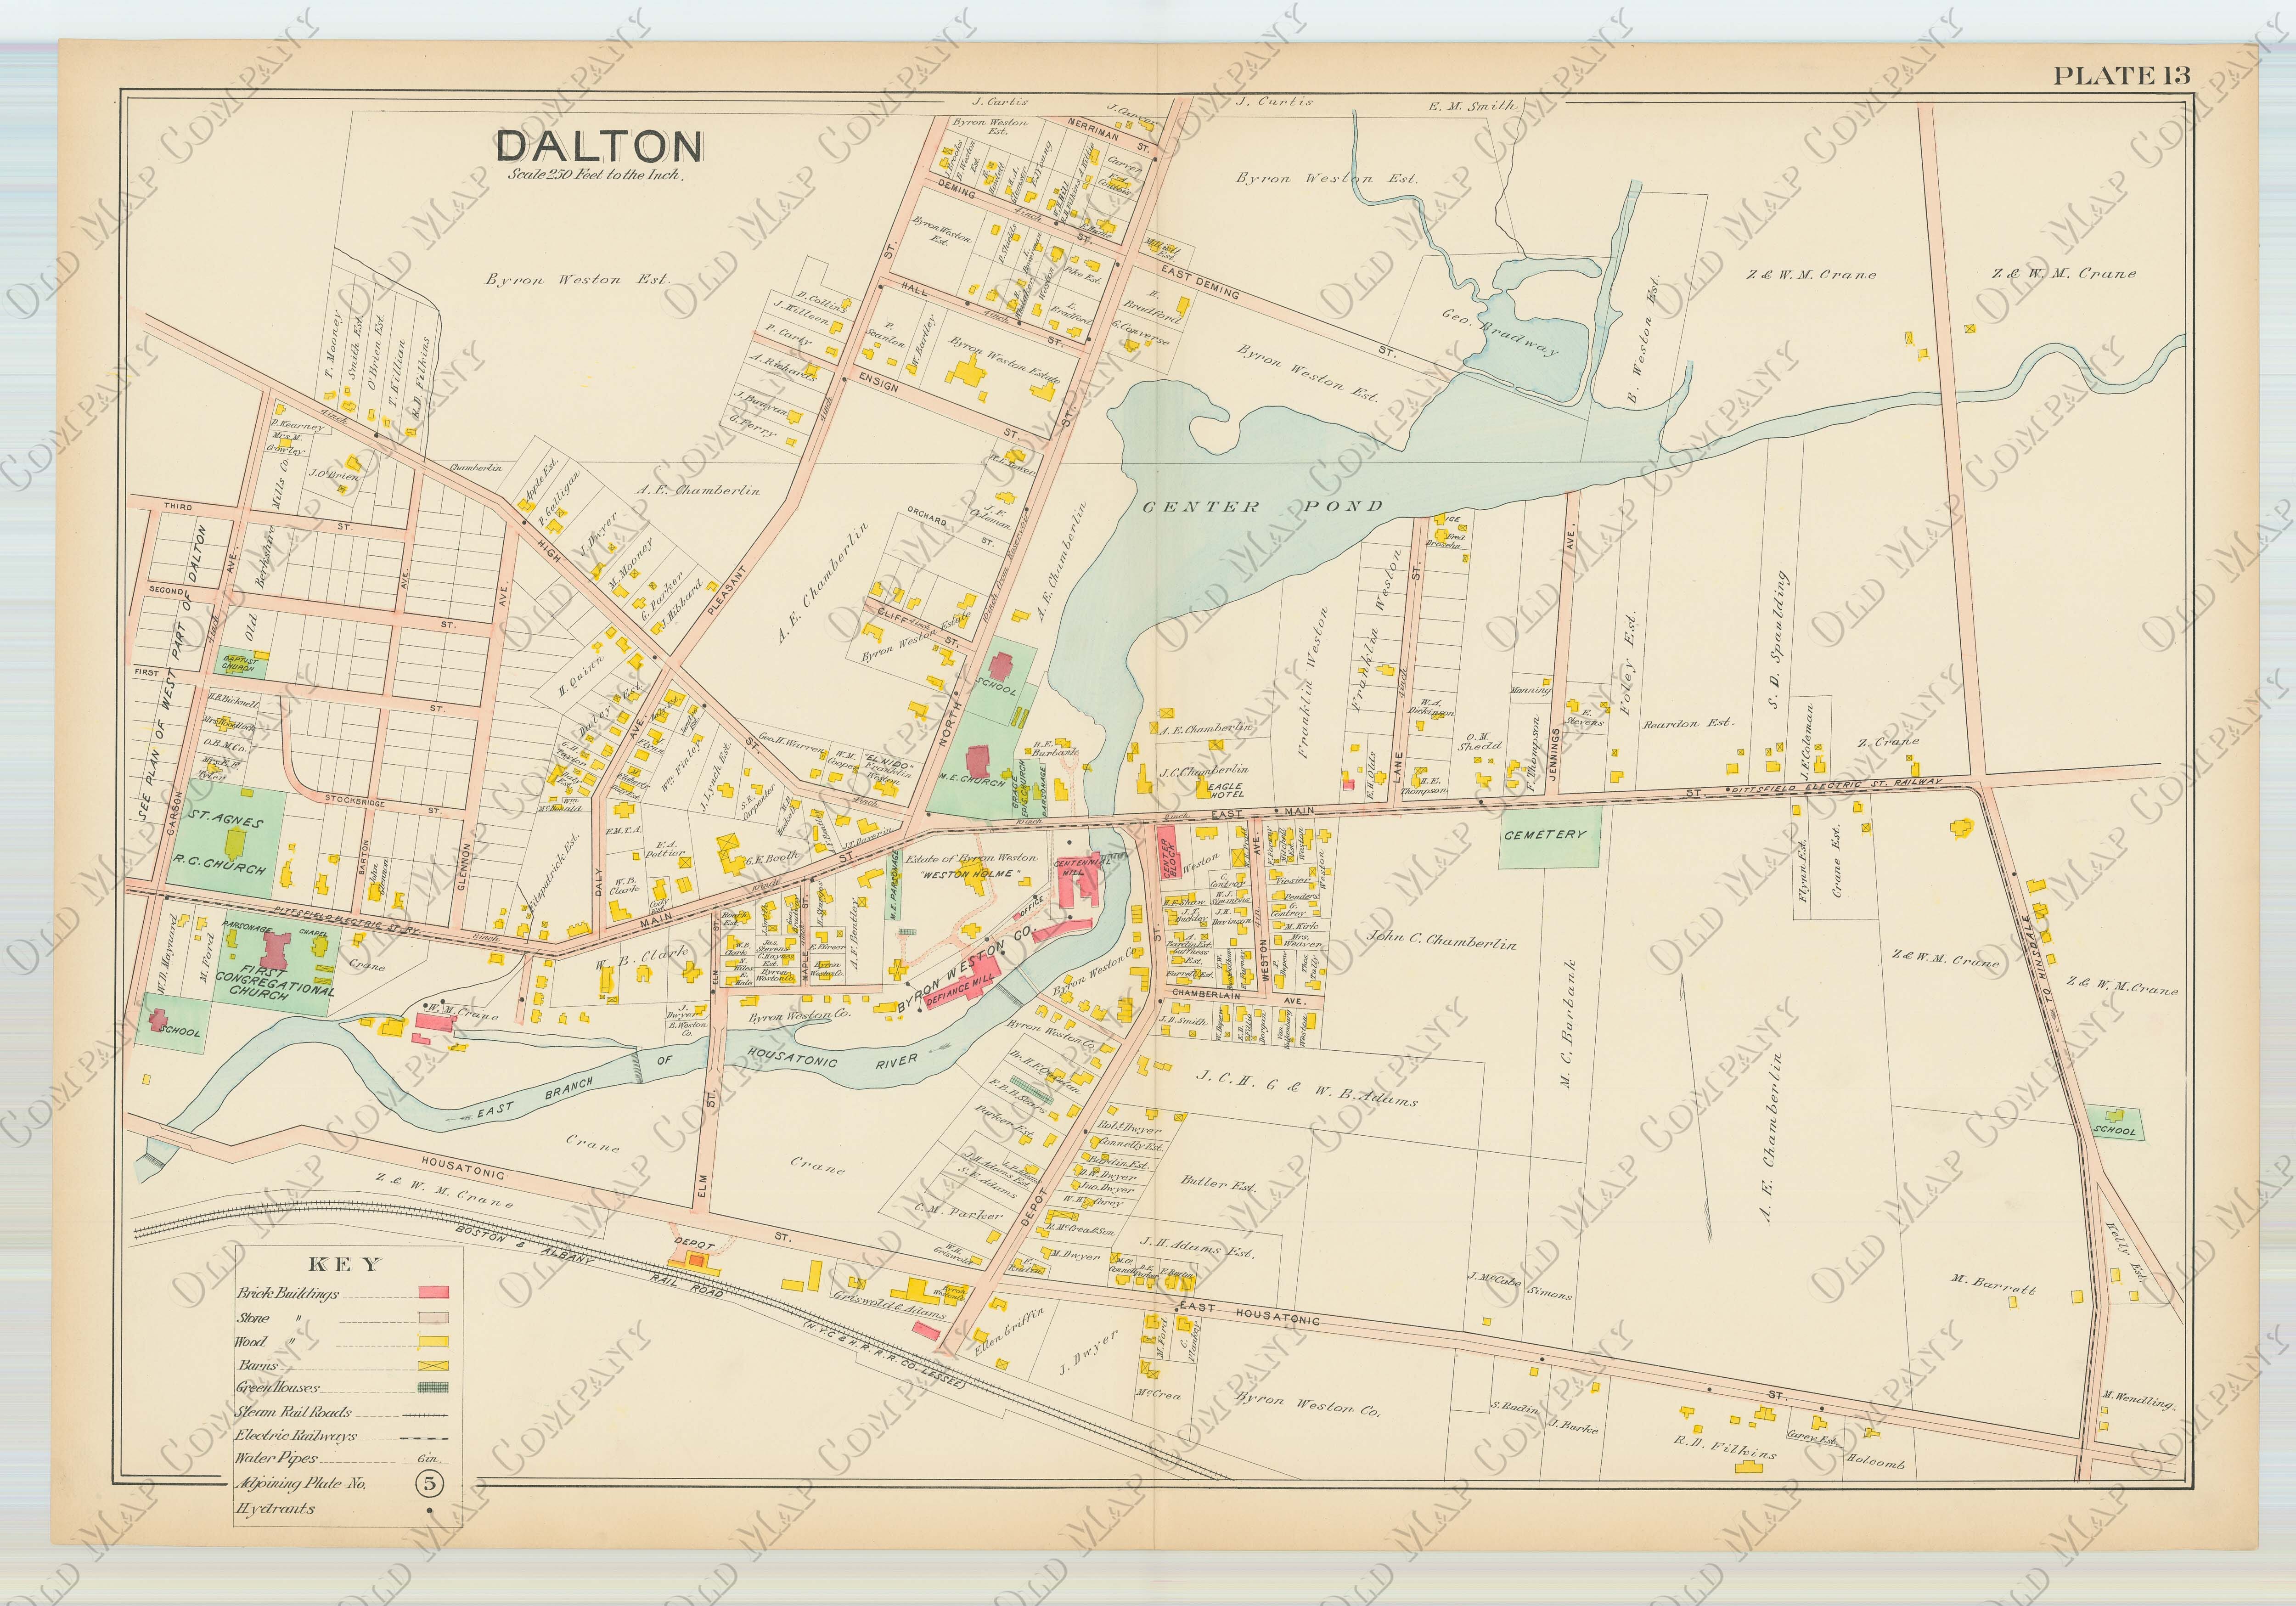
Task: Click the 'John C. Chamberlin' parcel label
Action: [x=1442, y=941]
